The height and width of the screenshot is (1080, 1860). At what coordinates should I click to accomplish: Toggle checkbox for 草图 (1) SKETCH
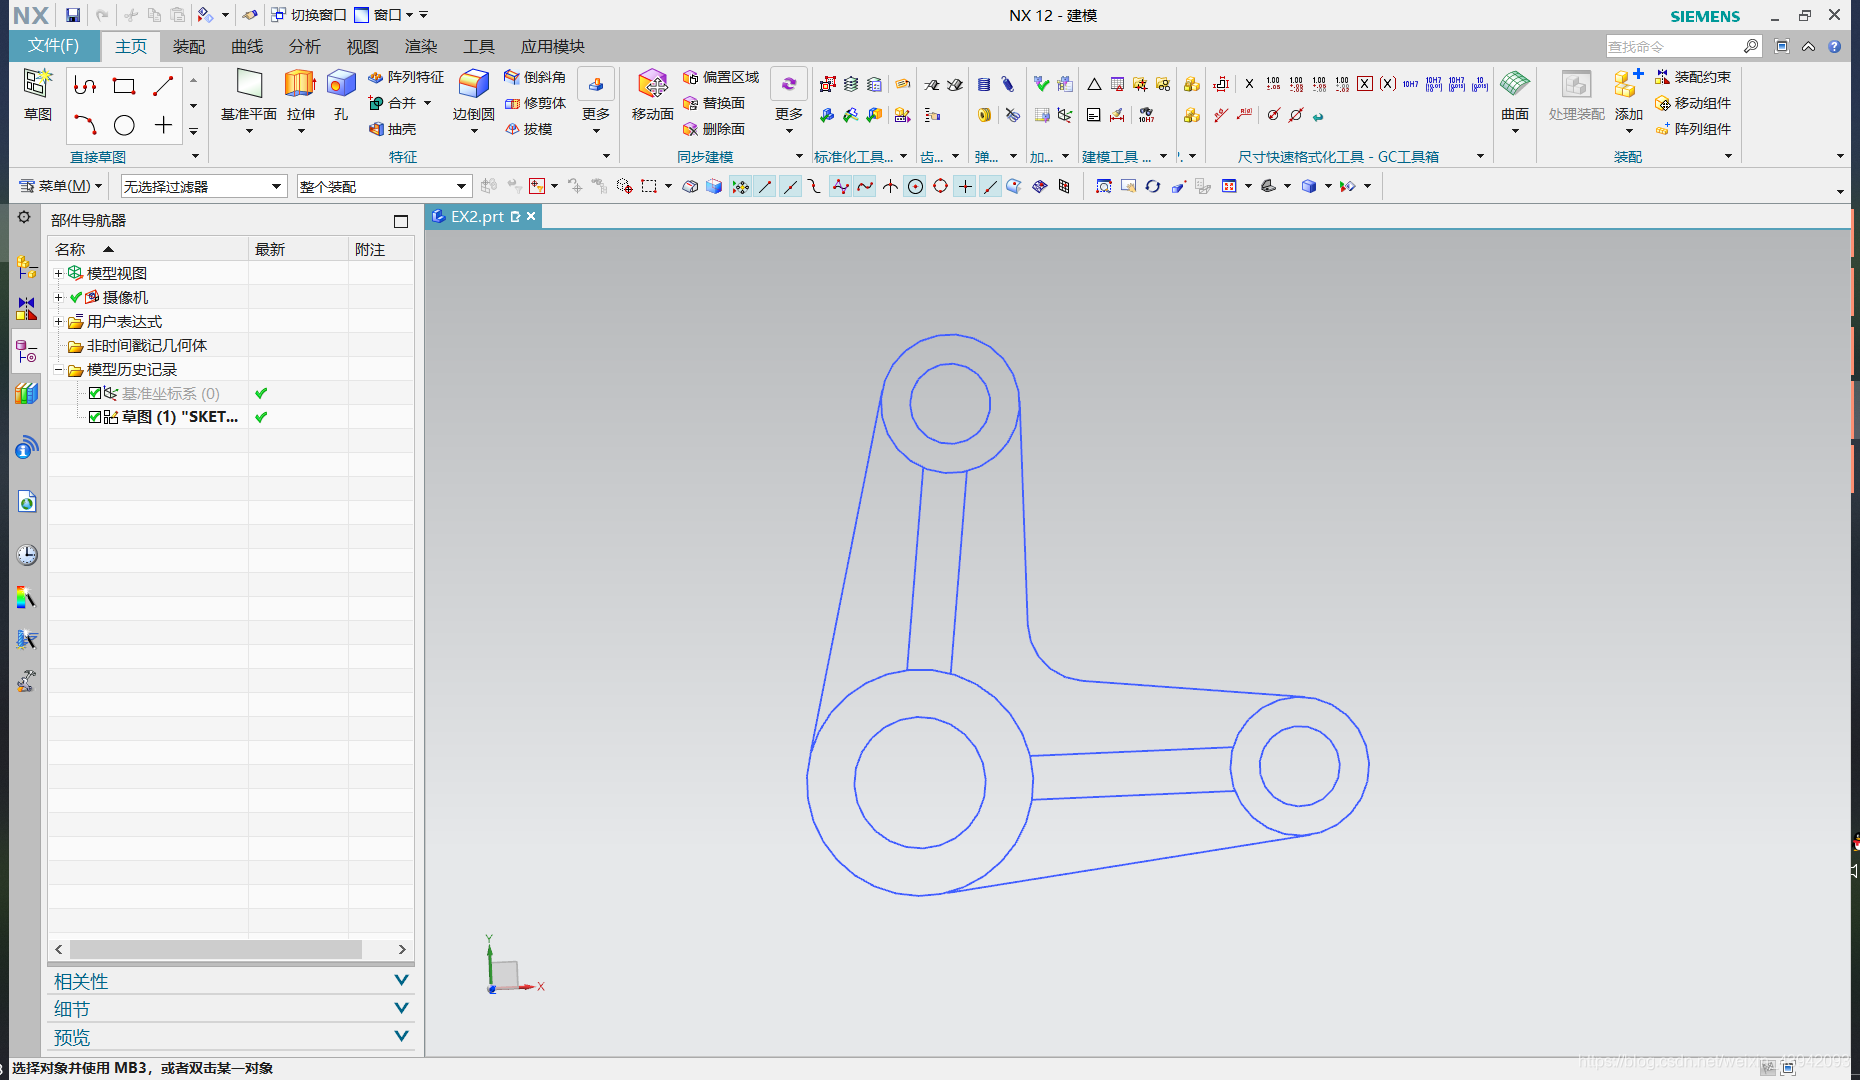pyautogui.click(x=95, y=417)
